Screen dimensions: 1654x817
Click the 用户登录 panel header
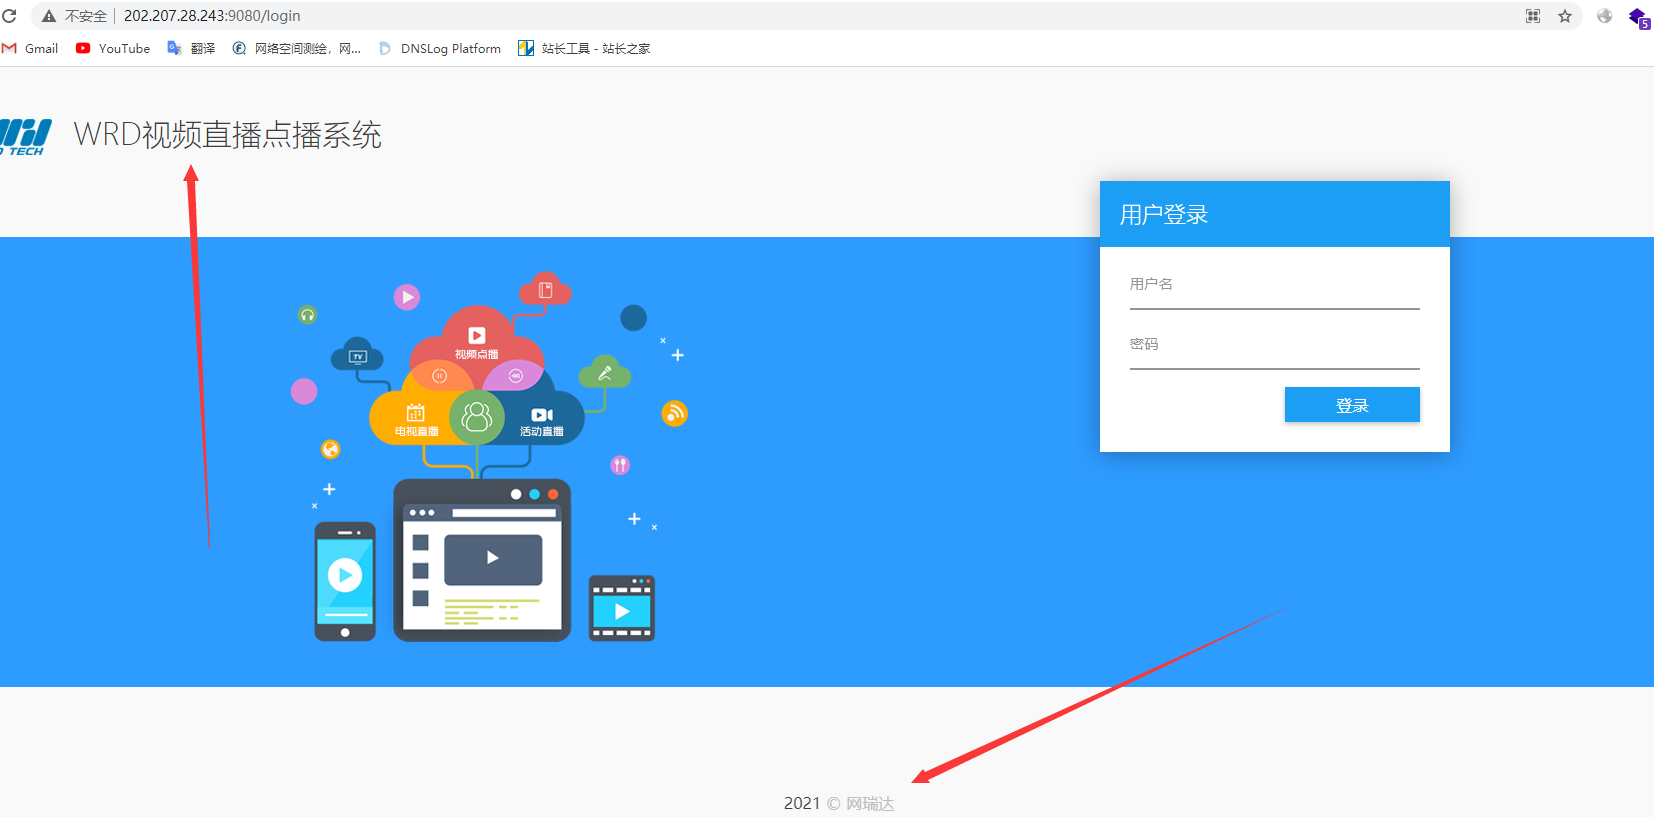pos(1274,214)
